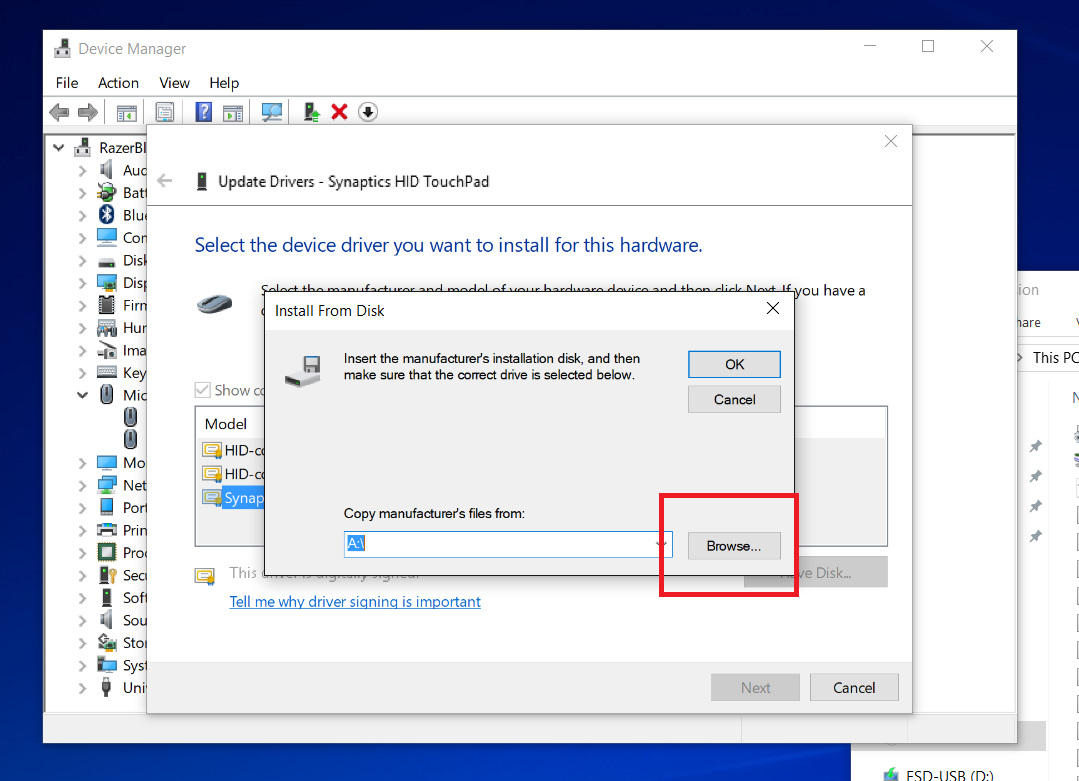Click the Show compatible hardware checkbox
This screenshot has width=1079, height=781.
pyautogui.click(x=204, y=390)
